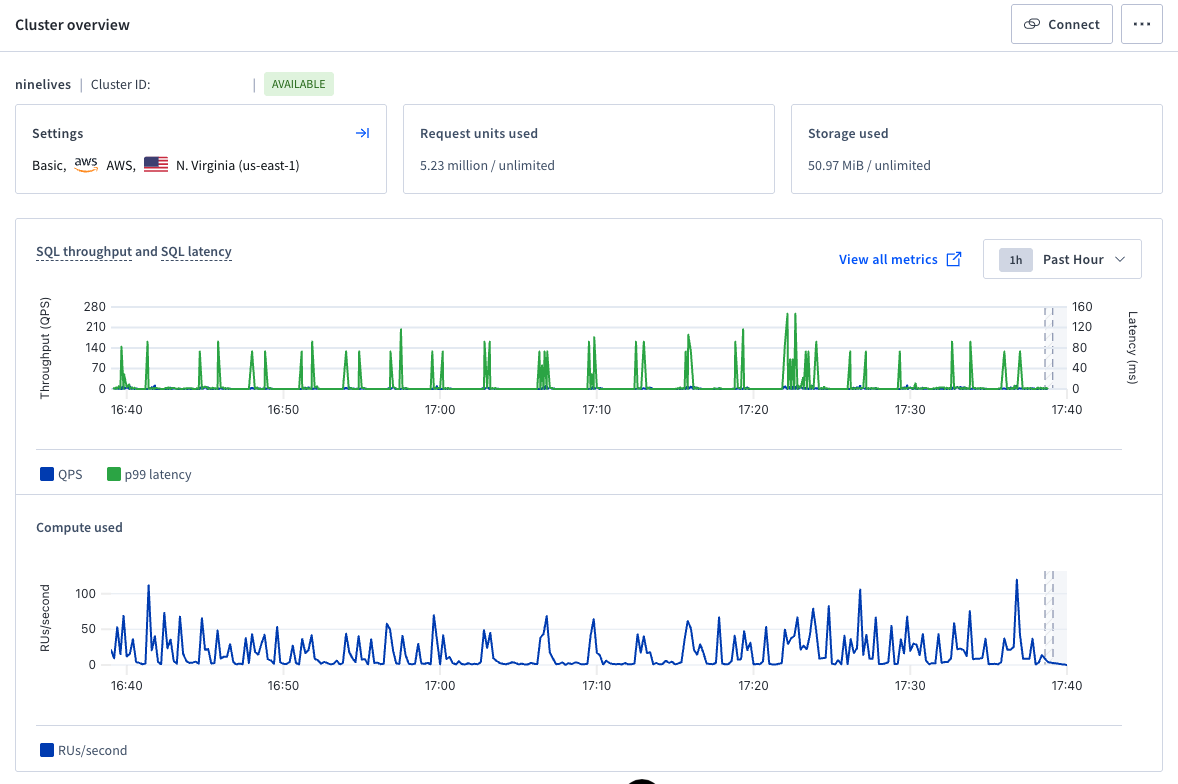1178x784 pixels.
Task: Open the SQL throughput definition link
Action: tap(83, 252)
